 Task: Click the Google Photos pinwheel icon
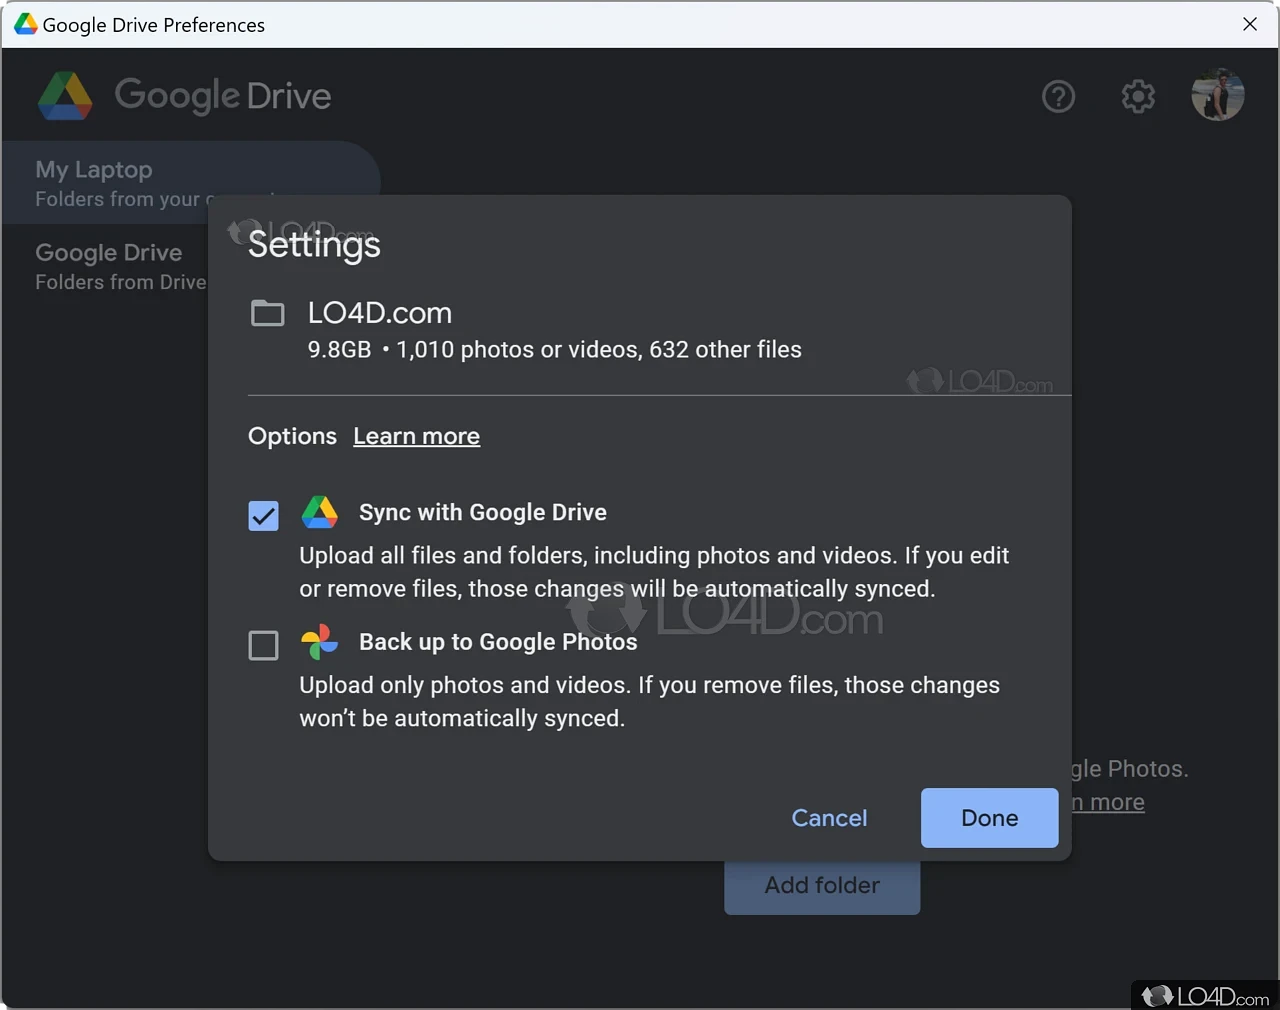[x=320, y=642]
